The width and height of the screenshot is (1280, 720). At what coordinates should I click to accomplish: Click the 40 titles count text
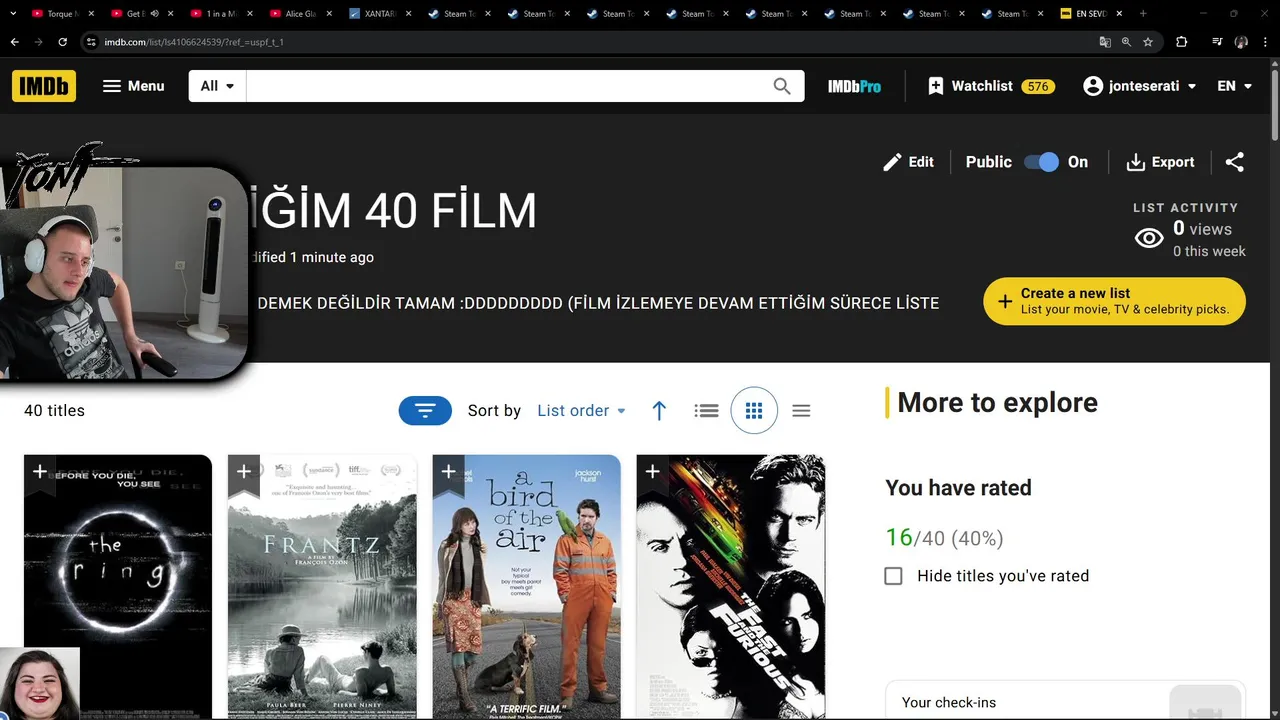pyautogui.click(x=54, y=411)
